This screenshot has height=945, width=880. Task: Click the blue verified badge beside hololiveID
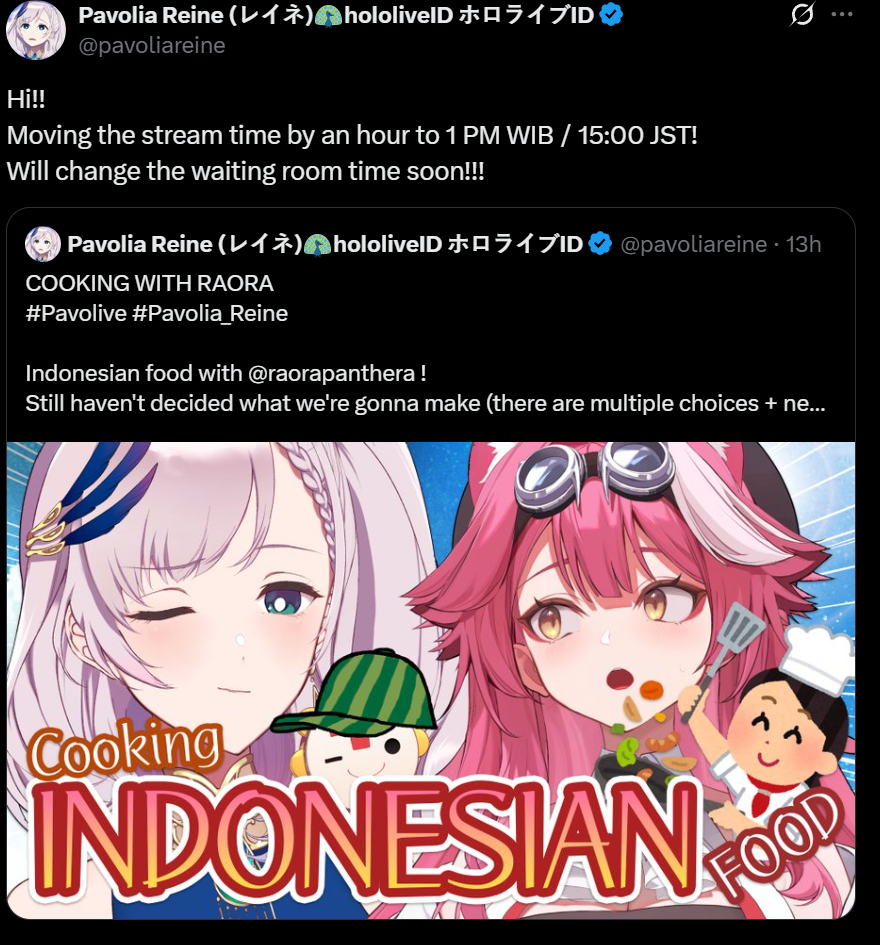tap(611, 15)
